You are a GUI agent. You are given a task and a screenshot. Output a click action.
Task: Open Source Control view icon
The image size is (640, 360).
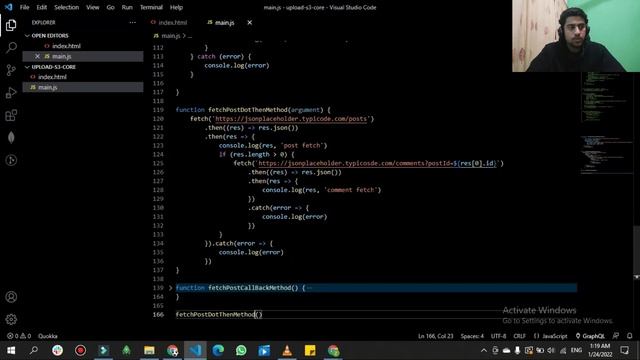coord(11,70)
